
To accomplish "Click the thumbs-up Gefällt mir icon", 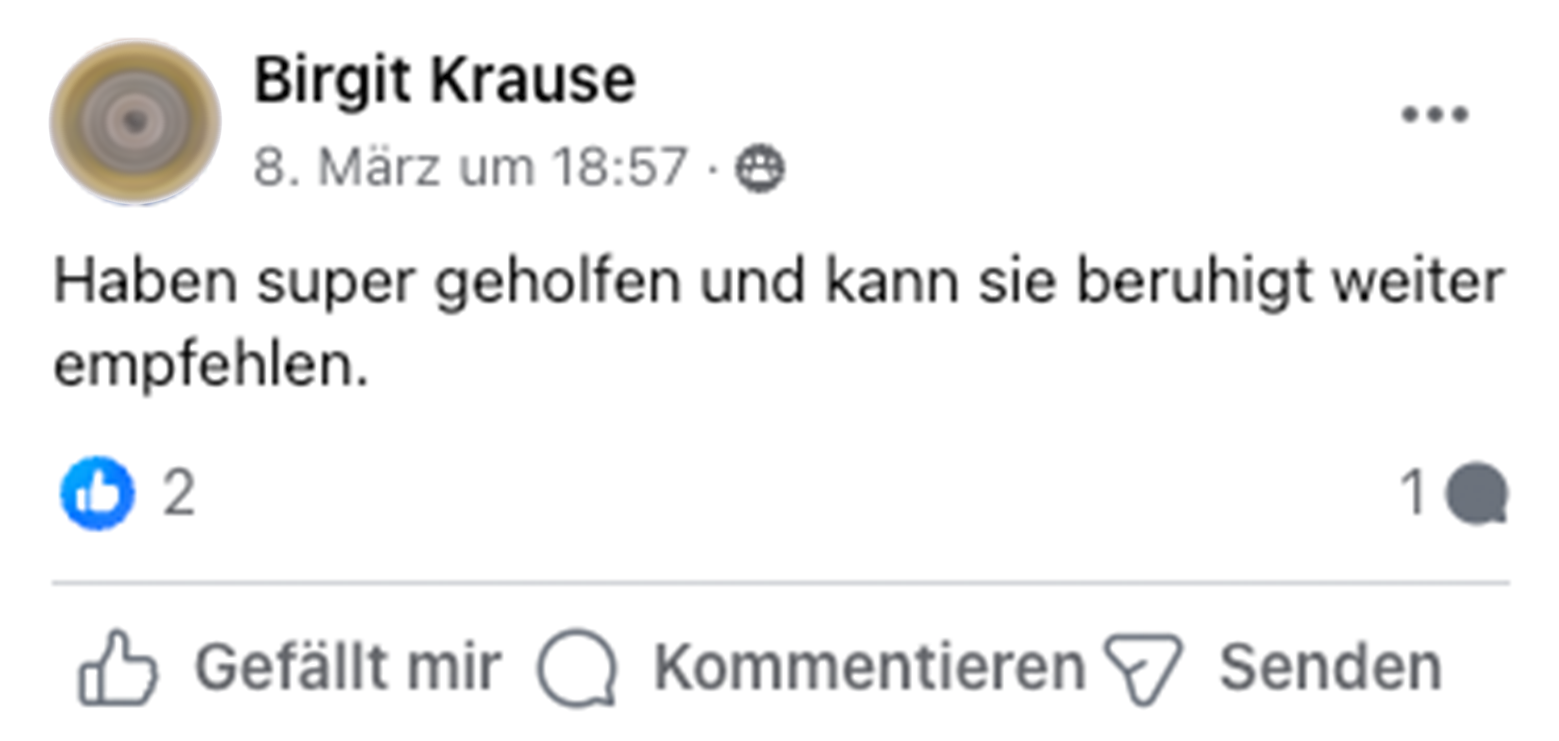I will tap(120, 665).
